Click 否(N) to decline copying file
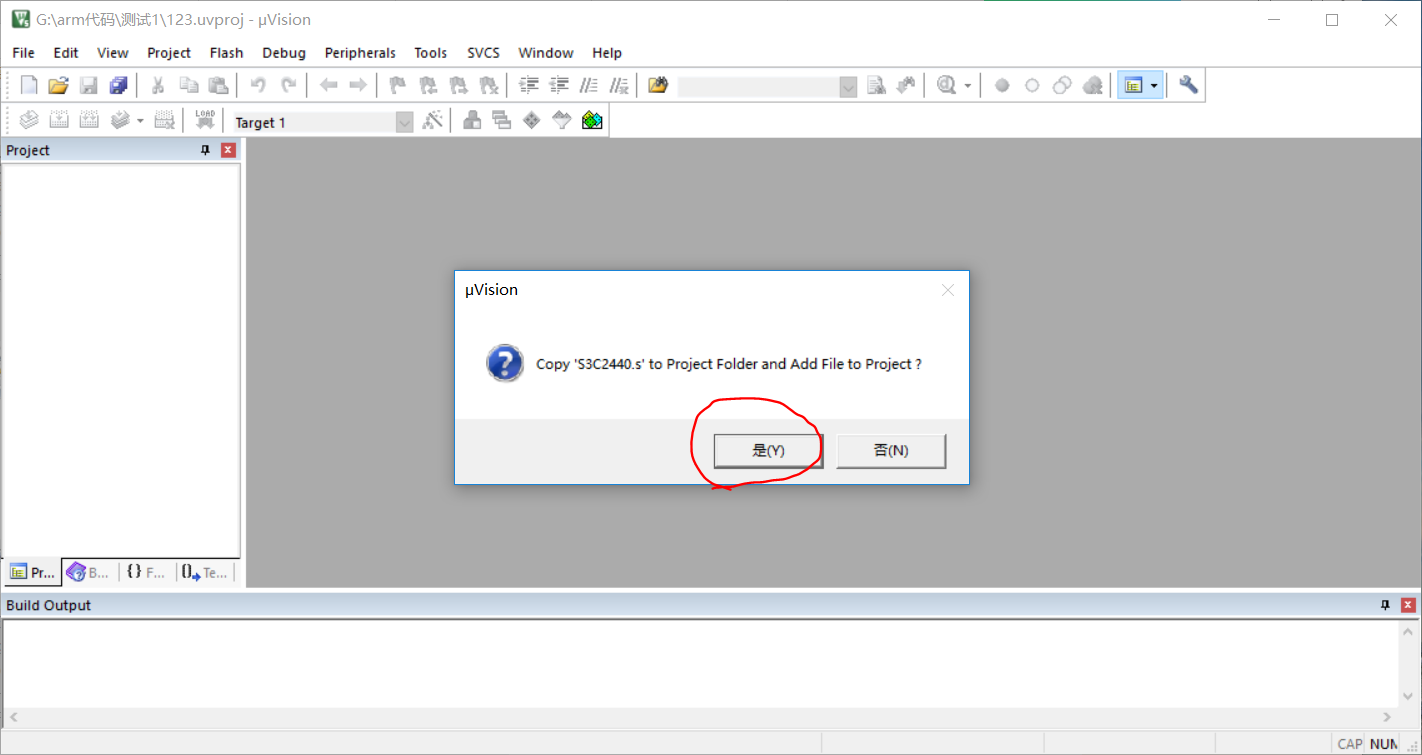 pos(891,450)
